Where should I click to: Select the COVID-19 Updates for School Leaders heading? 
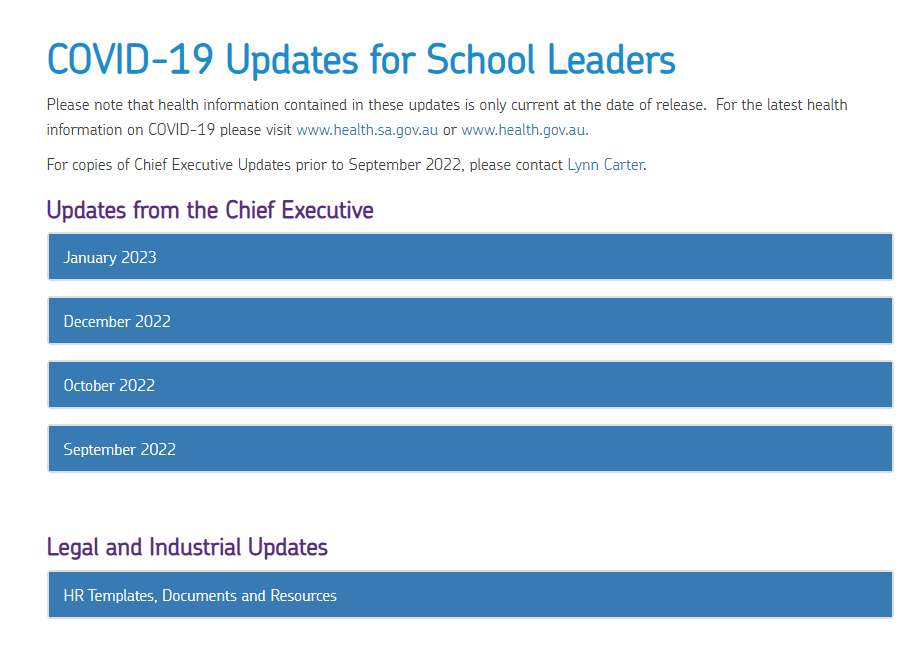point(361,59)
